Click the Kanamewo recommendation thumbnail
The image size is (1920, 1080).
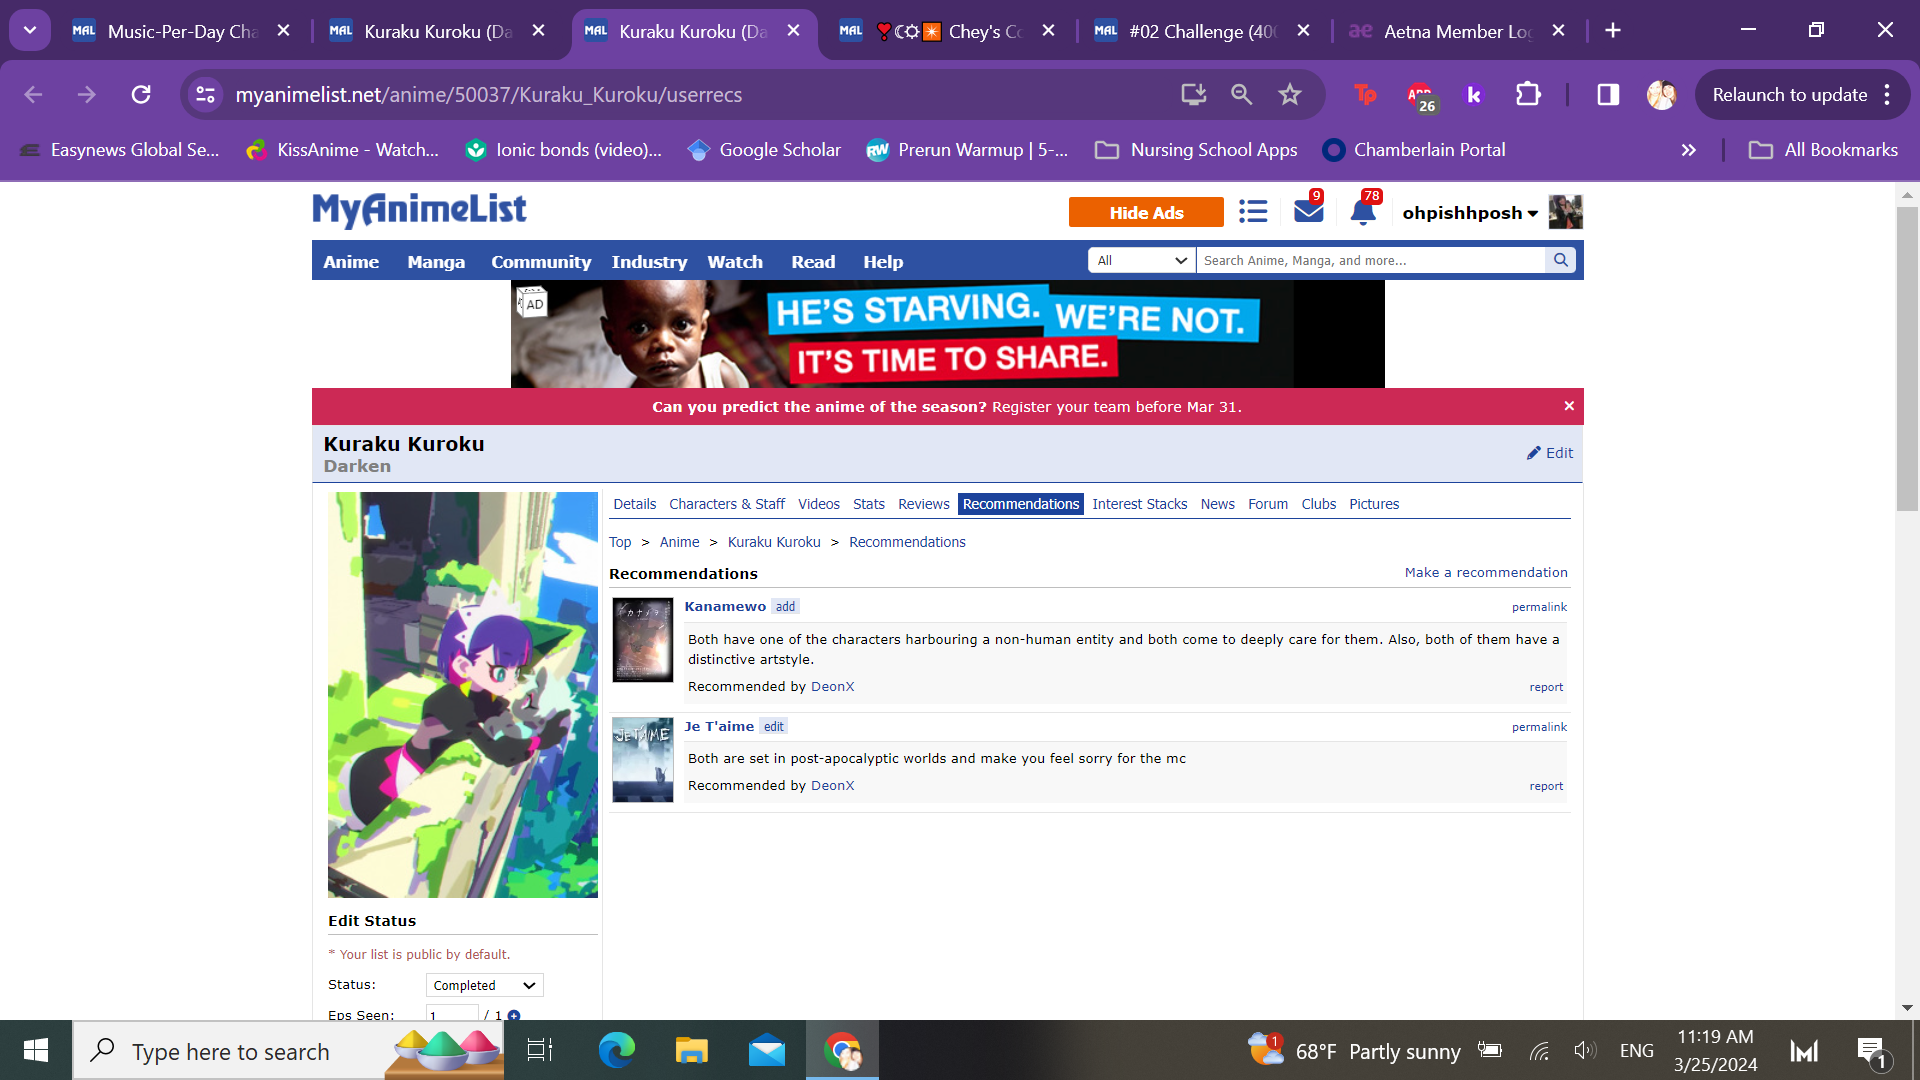pos(642,640)
